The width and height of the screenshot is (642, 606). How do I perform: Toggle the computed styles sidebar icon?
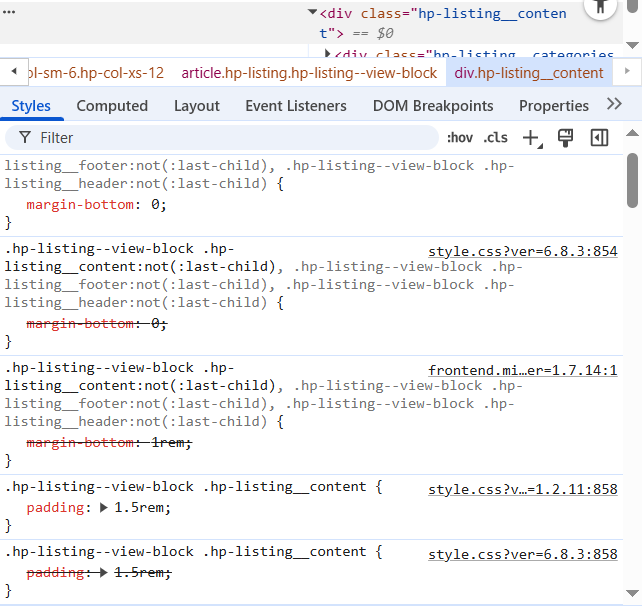(x=599, y=138)
